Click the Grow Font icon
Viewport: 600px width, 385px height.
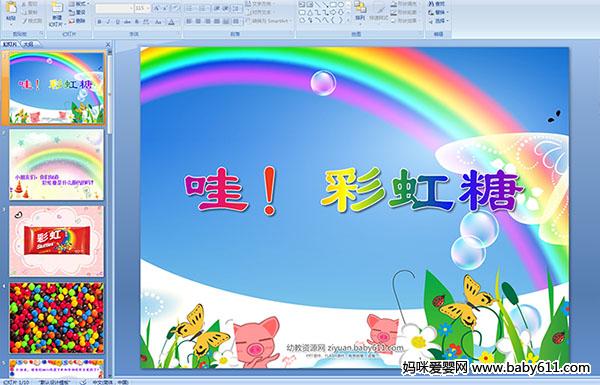coord(157,8)
